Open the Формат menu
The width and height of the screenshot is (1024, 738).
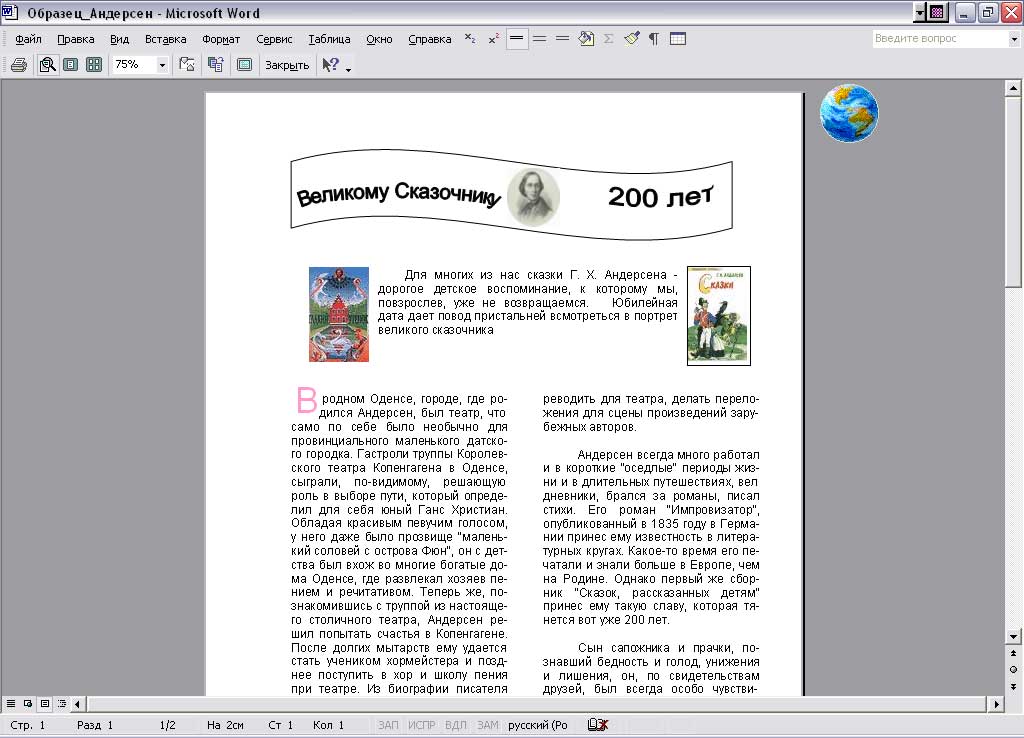click(x=221, y=39)
